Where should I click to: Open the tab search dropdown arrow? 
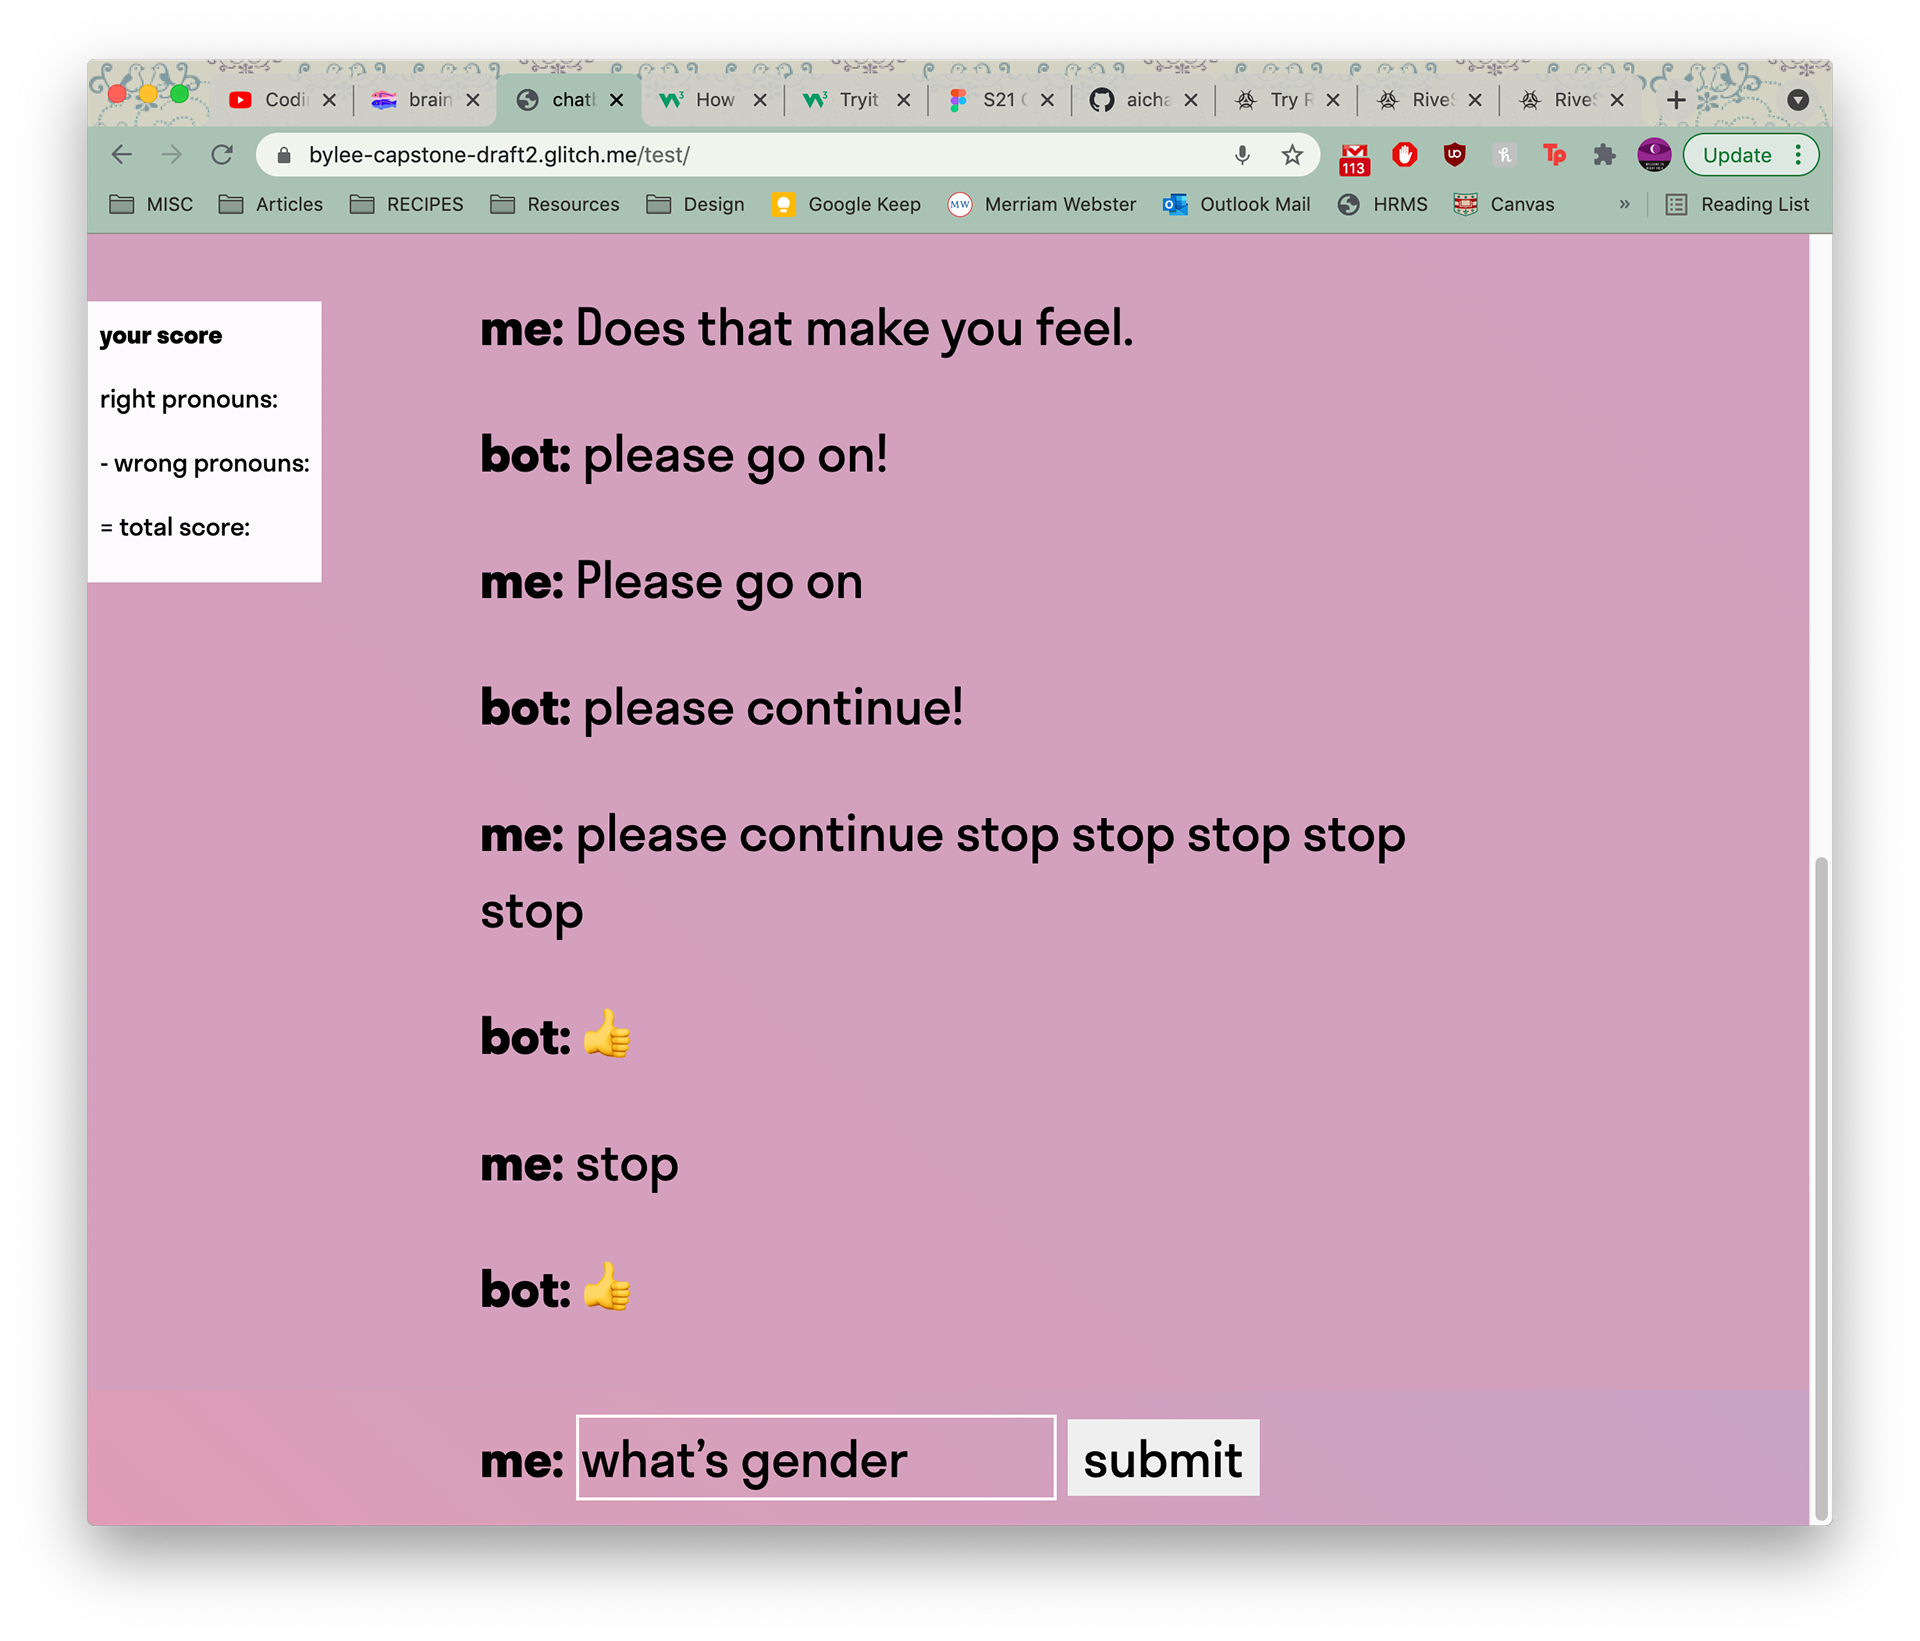pyautogui.click(x=1797, y=100)
